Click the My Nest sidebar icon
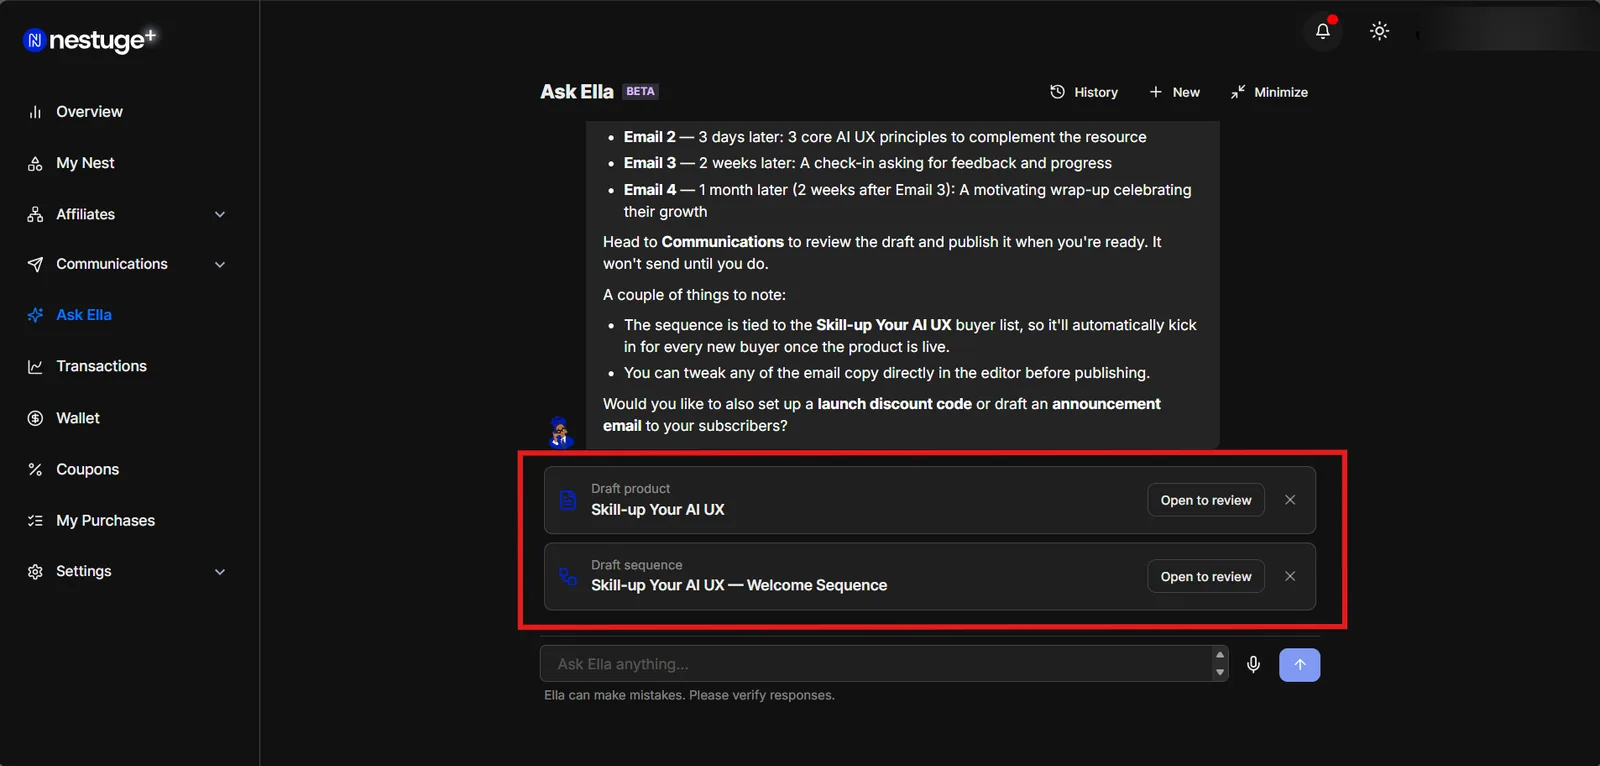1600x766 pixels. [35, 163]
